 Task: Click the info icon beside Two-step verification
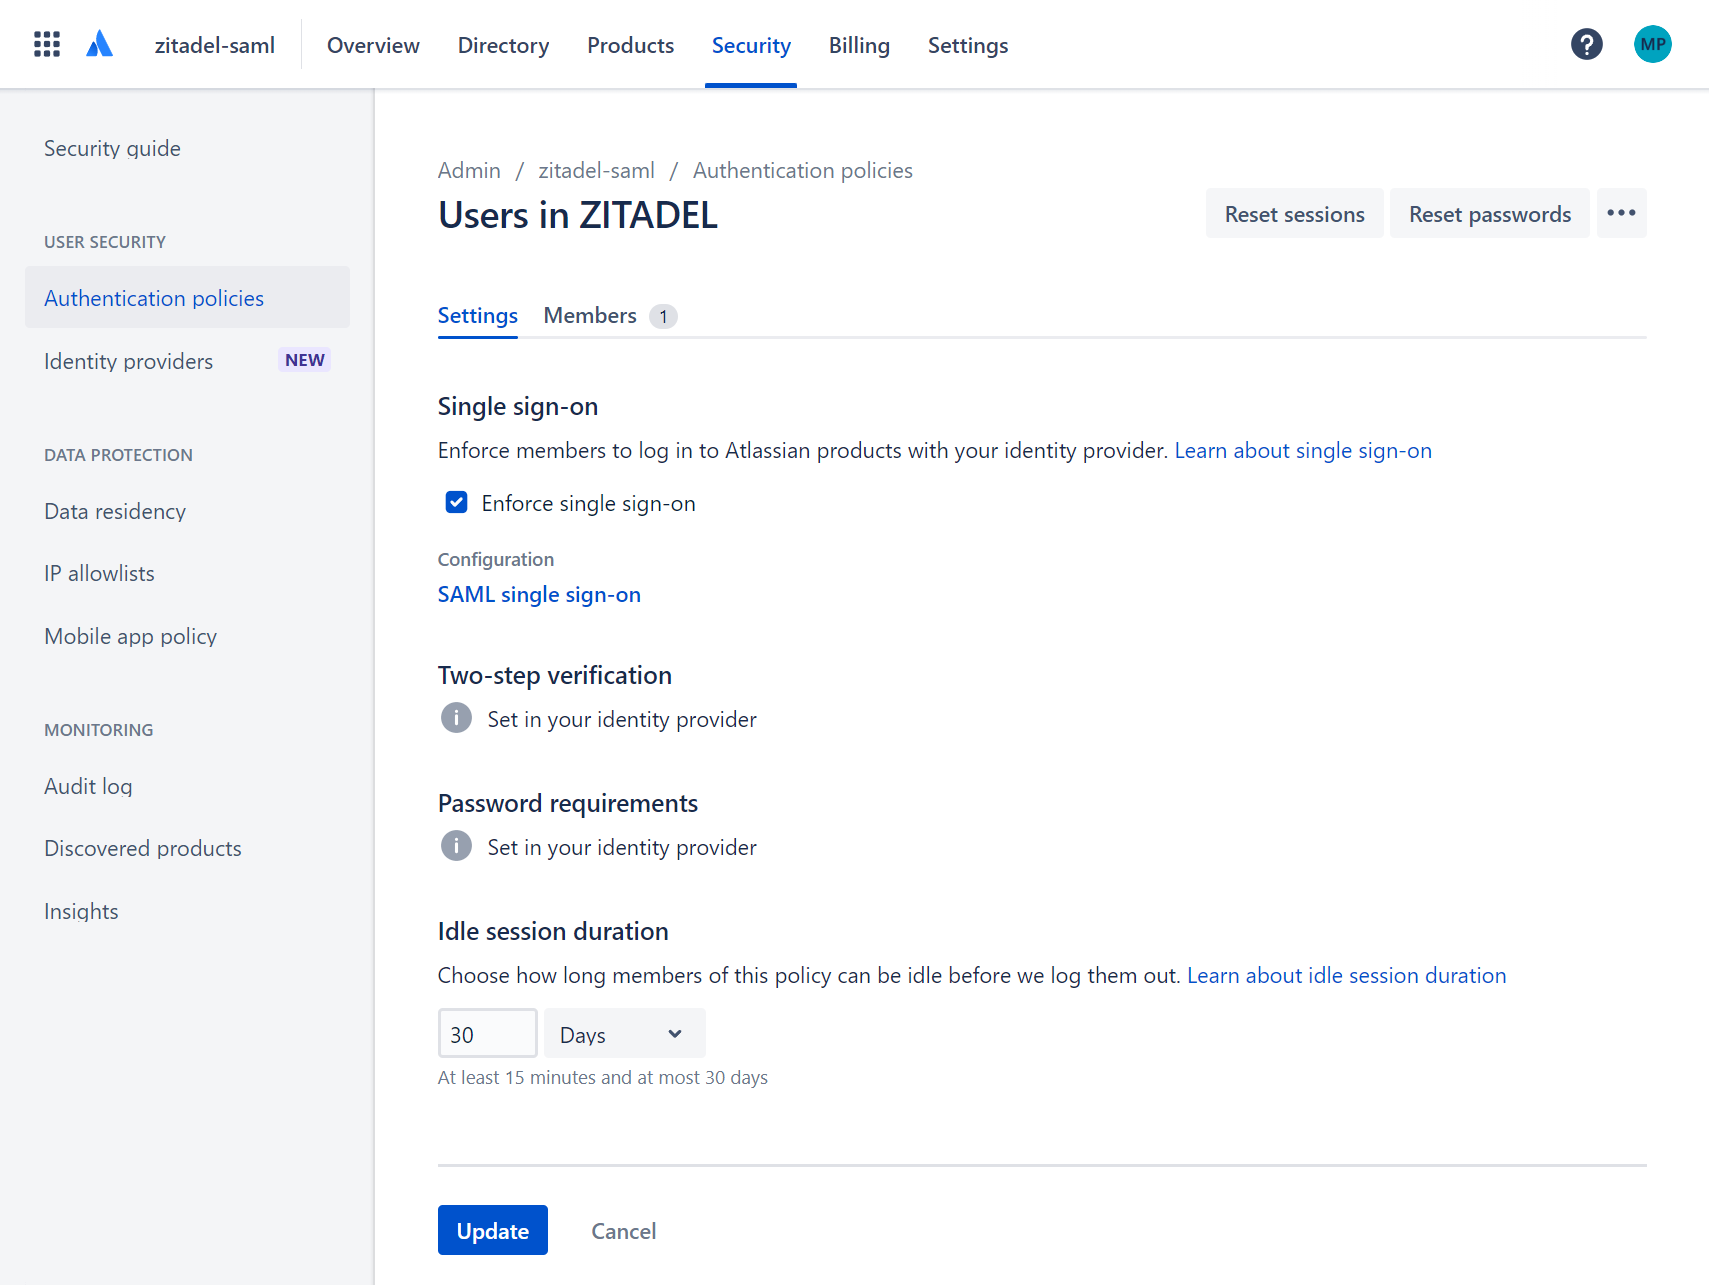[456, 717]
